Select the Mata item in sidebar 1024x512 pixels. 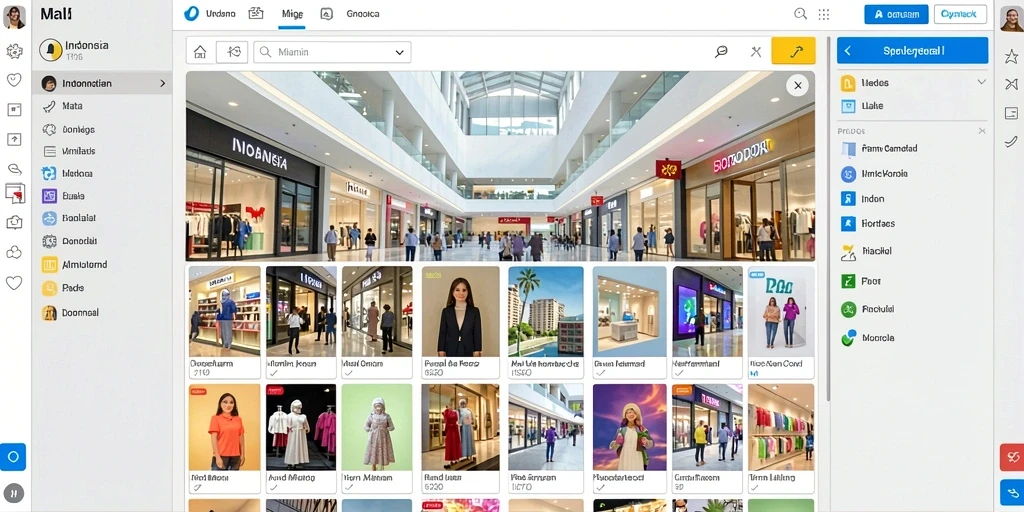pyautogui.click(x=72, y=106)
